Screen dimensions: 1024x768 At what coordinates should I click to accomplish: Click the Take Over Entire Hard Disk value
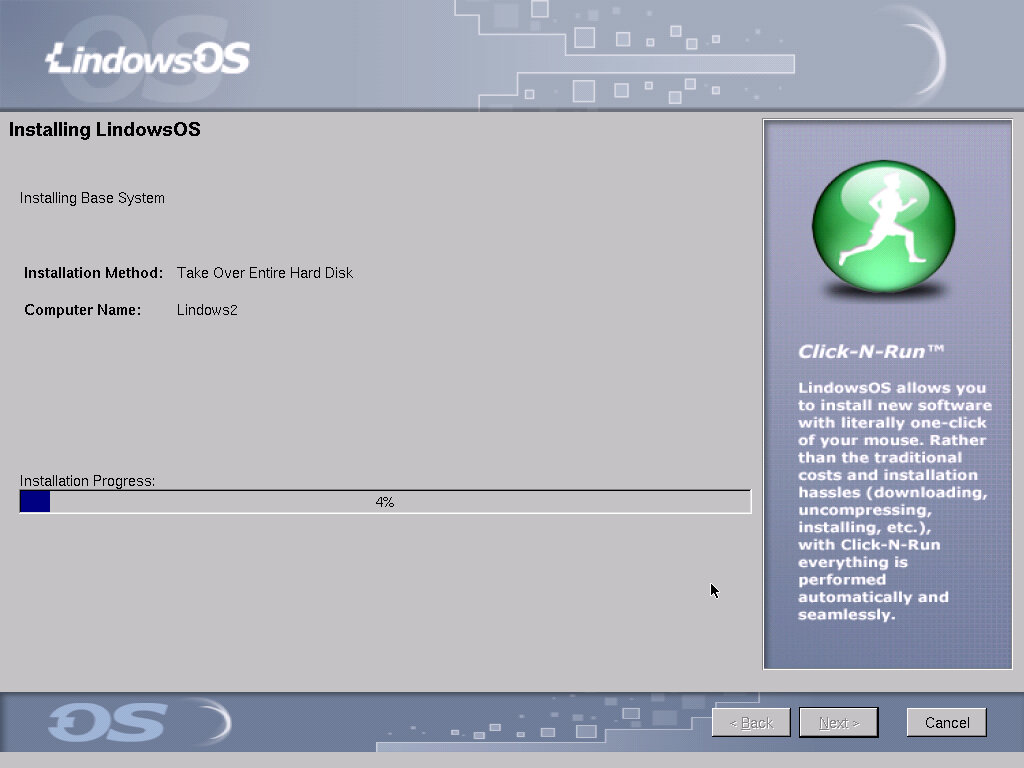coord(265,273)
